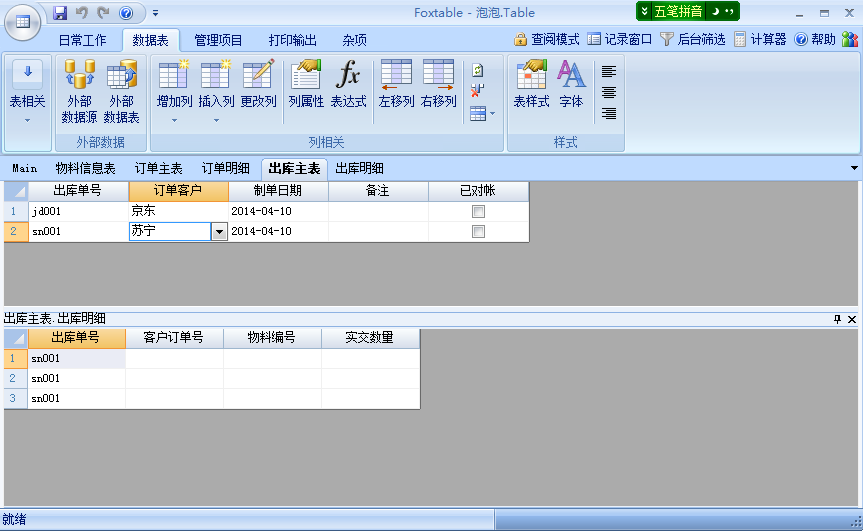Pin the 出库主表.出库明细 panel
This screenshot has height=531, width=863.
point(838,319)
